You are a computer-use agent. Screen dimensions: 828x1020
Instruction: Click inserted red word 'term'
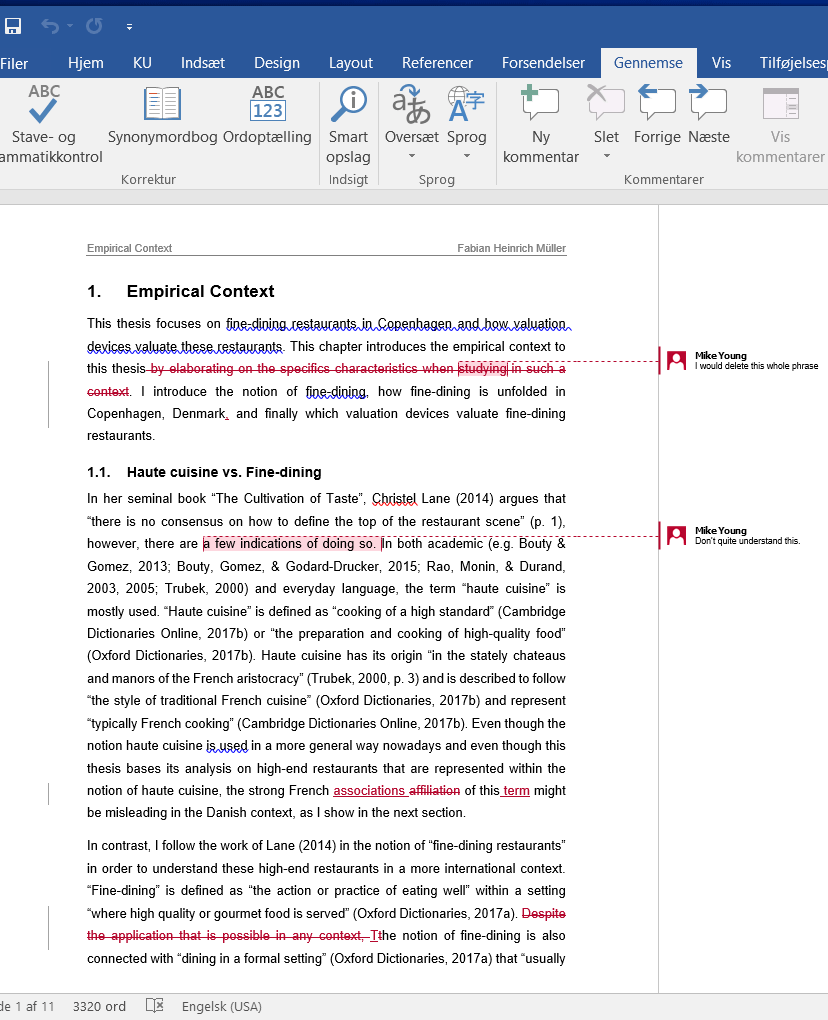(516, 791)
